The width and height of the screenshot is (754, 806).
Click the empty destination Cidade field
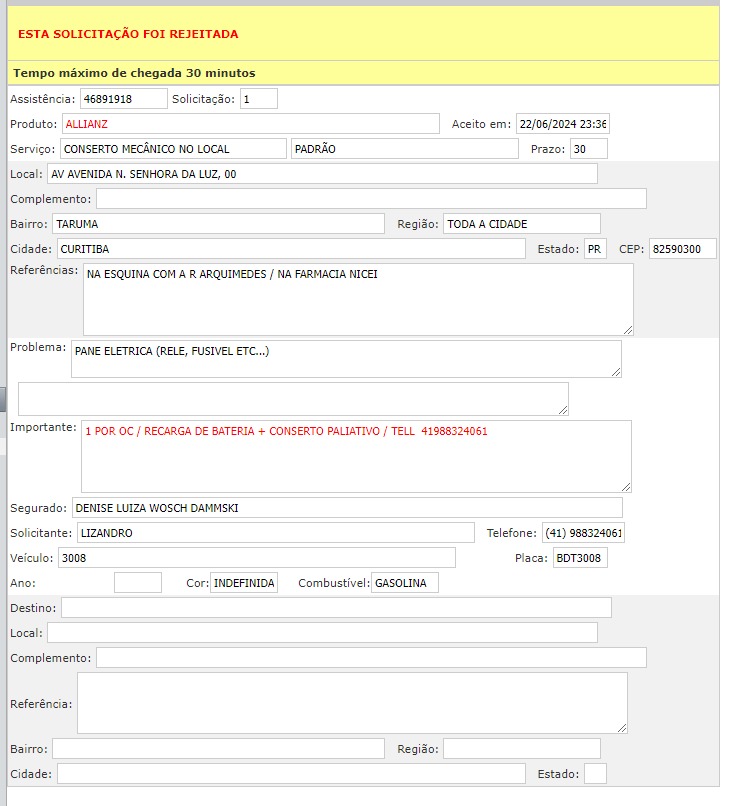pos(291,774)
